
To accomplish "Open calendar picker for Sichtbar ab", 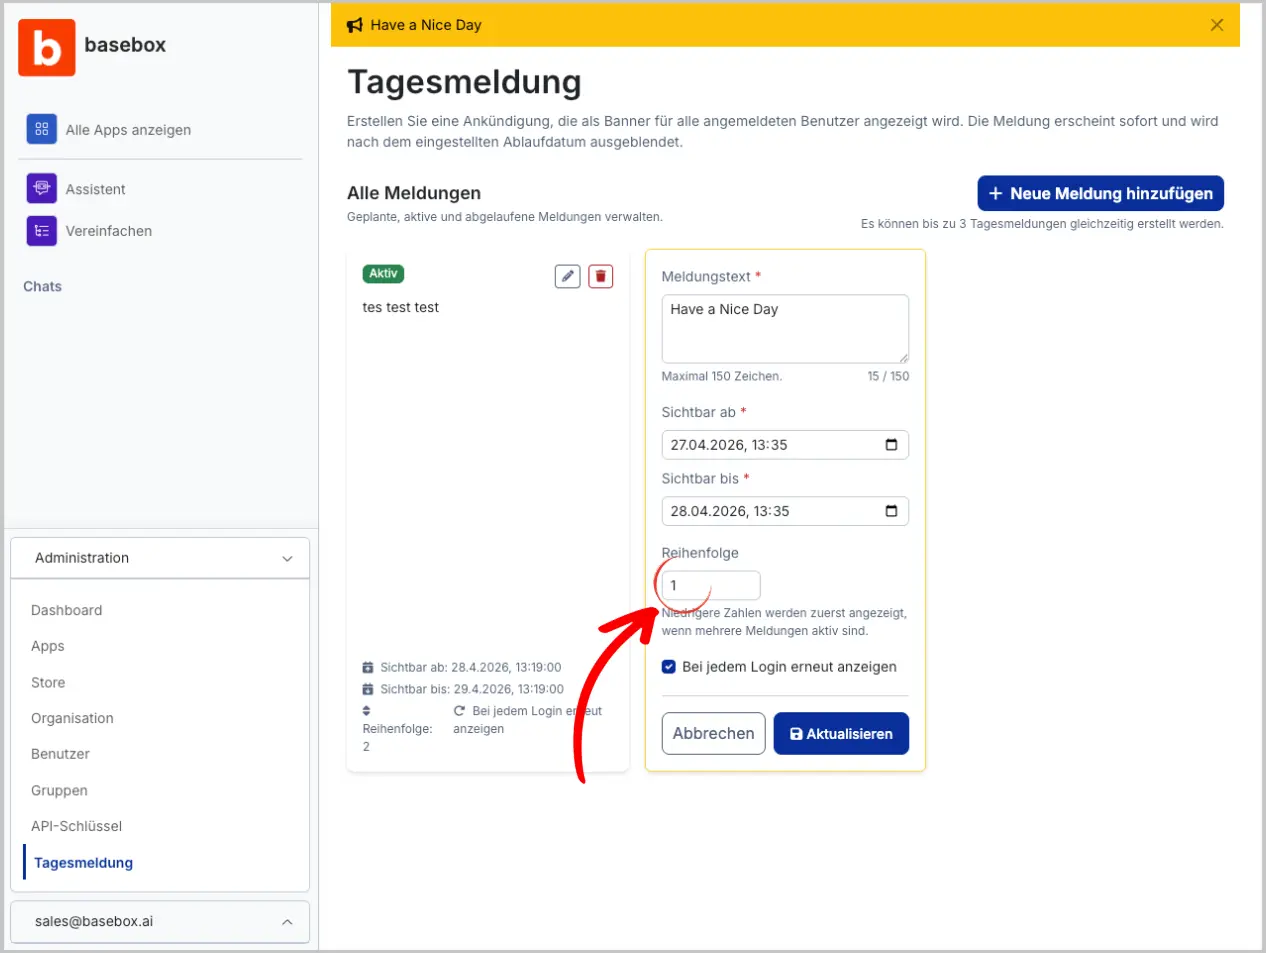I will [891, 445].
